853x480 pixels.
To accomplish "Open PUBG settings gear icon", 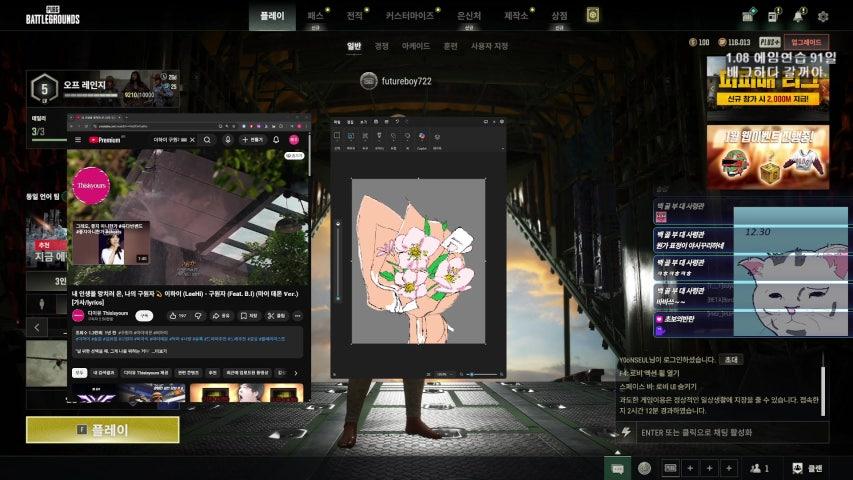I will click(x=823, y=16).
